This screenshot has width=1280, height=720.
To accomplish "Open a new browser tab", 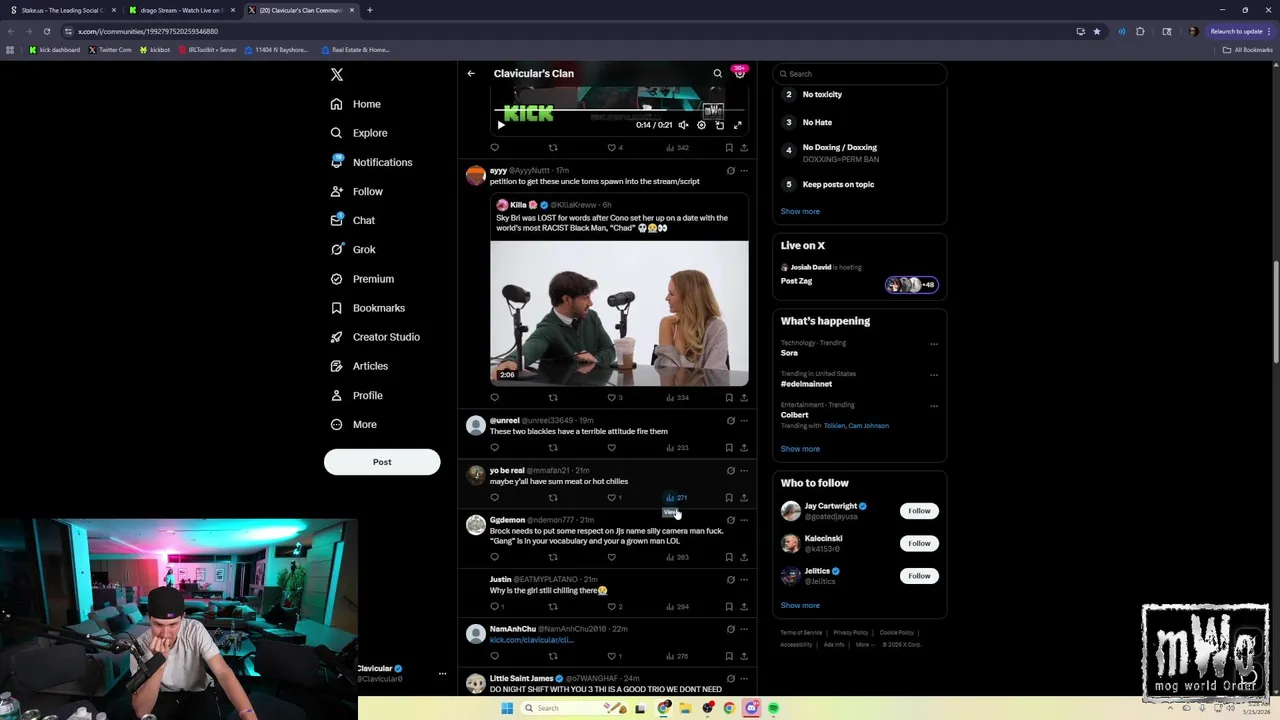I will [369, 10].
